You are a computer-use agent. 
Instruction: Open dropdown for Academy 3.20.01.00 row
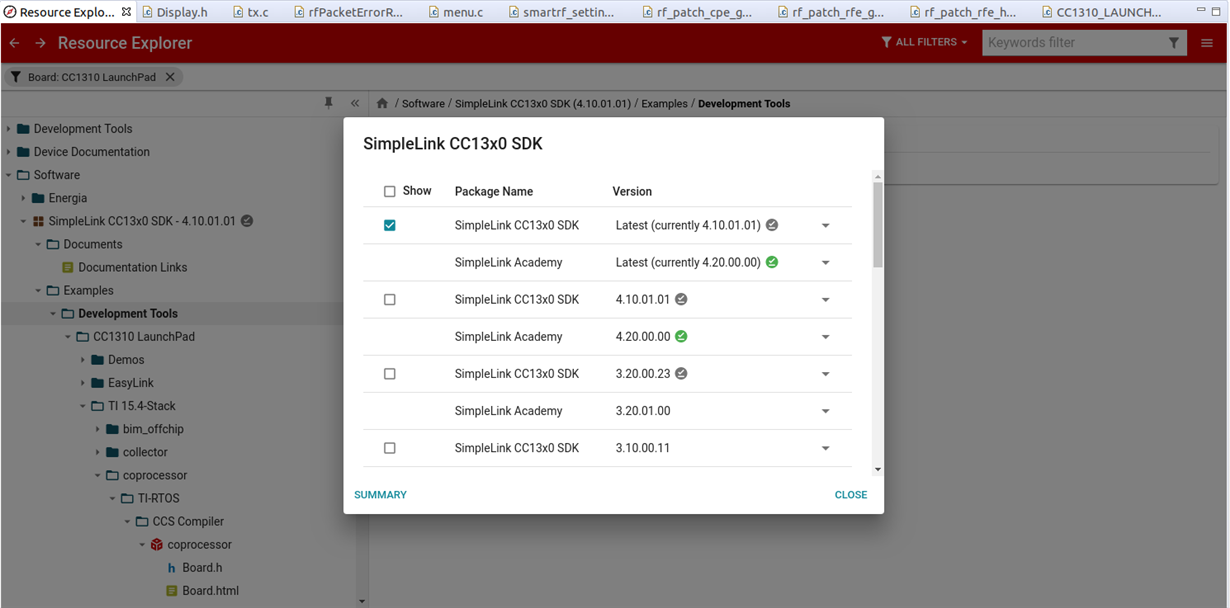[x=826, y=410]
